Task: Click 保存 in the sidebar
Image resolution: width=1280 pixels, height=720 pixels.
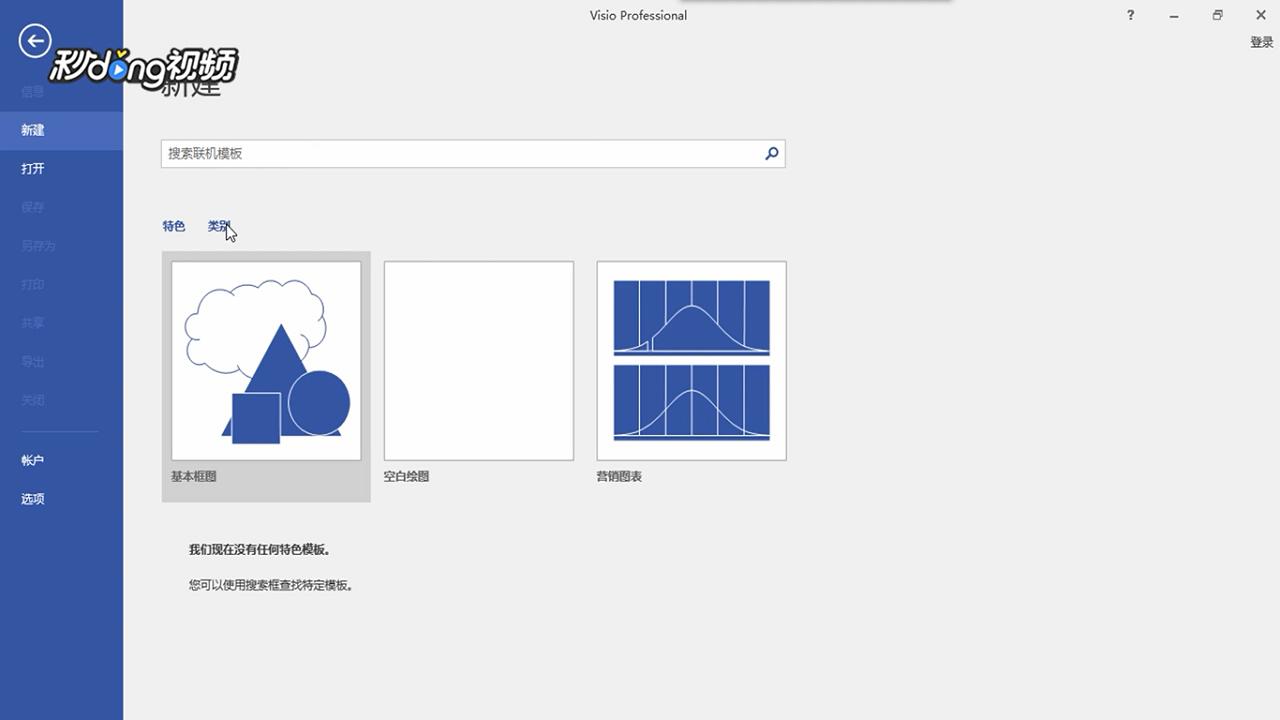Action: [x=33, y=207]
